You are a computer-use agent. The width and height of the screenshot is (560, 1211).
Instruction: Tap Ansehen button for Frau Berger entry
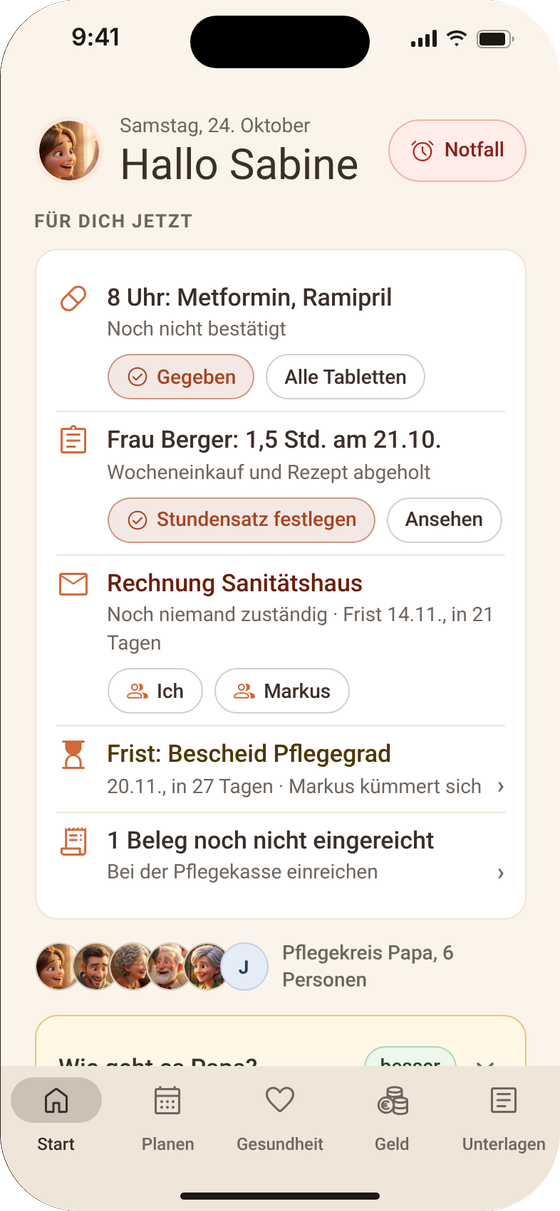pos(444,520)
